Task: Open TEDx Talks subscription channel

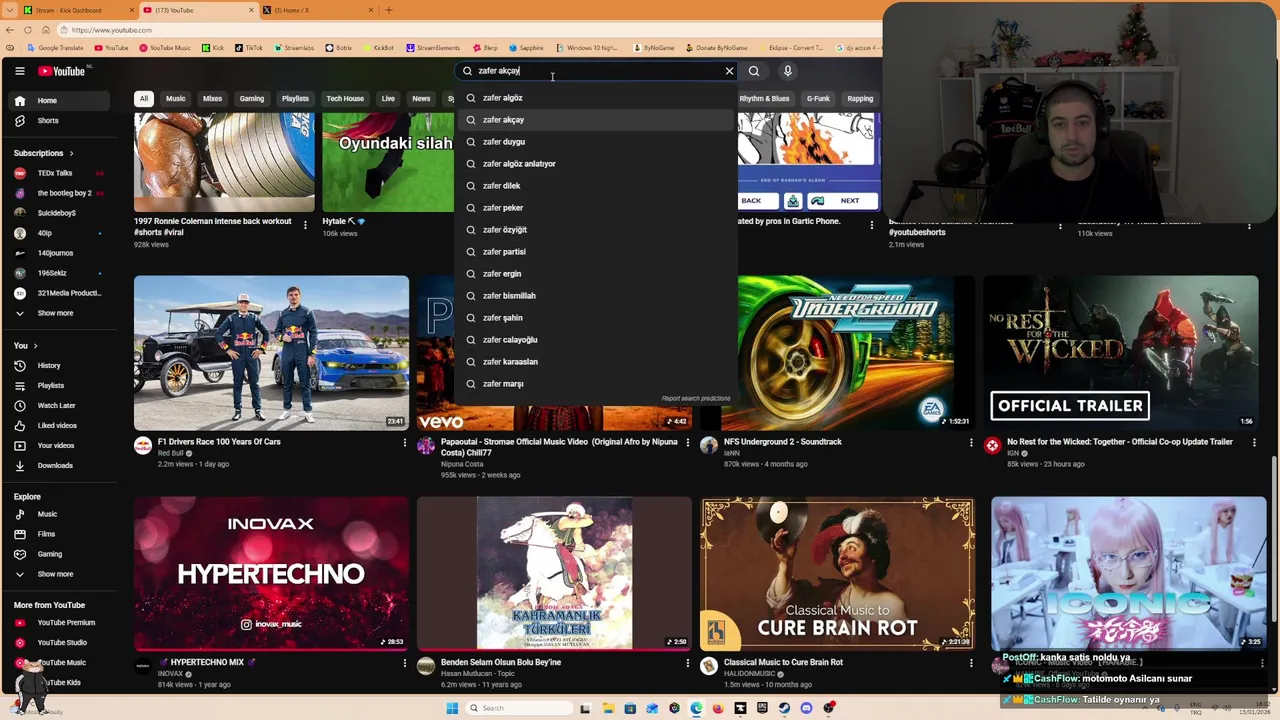Action: [57, 173]
